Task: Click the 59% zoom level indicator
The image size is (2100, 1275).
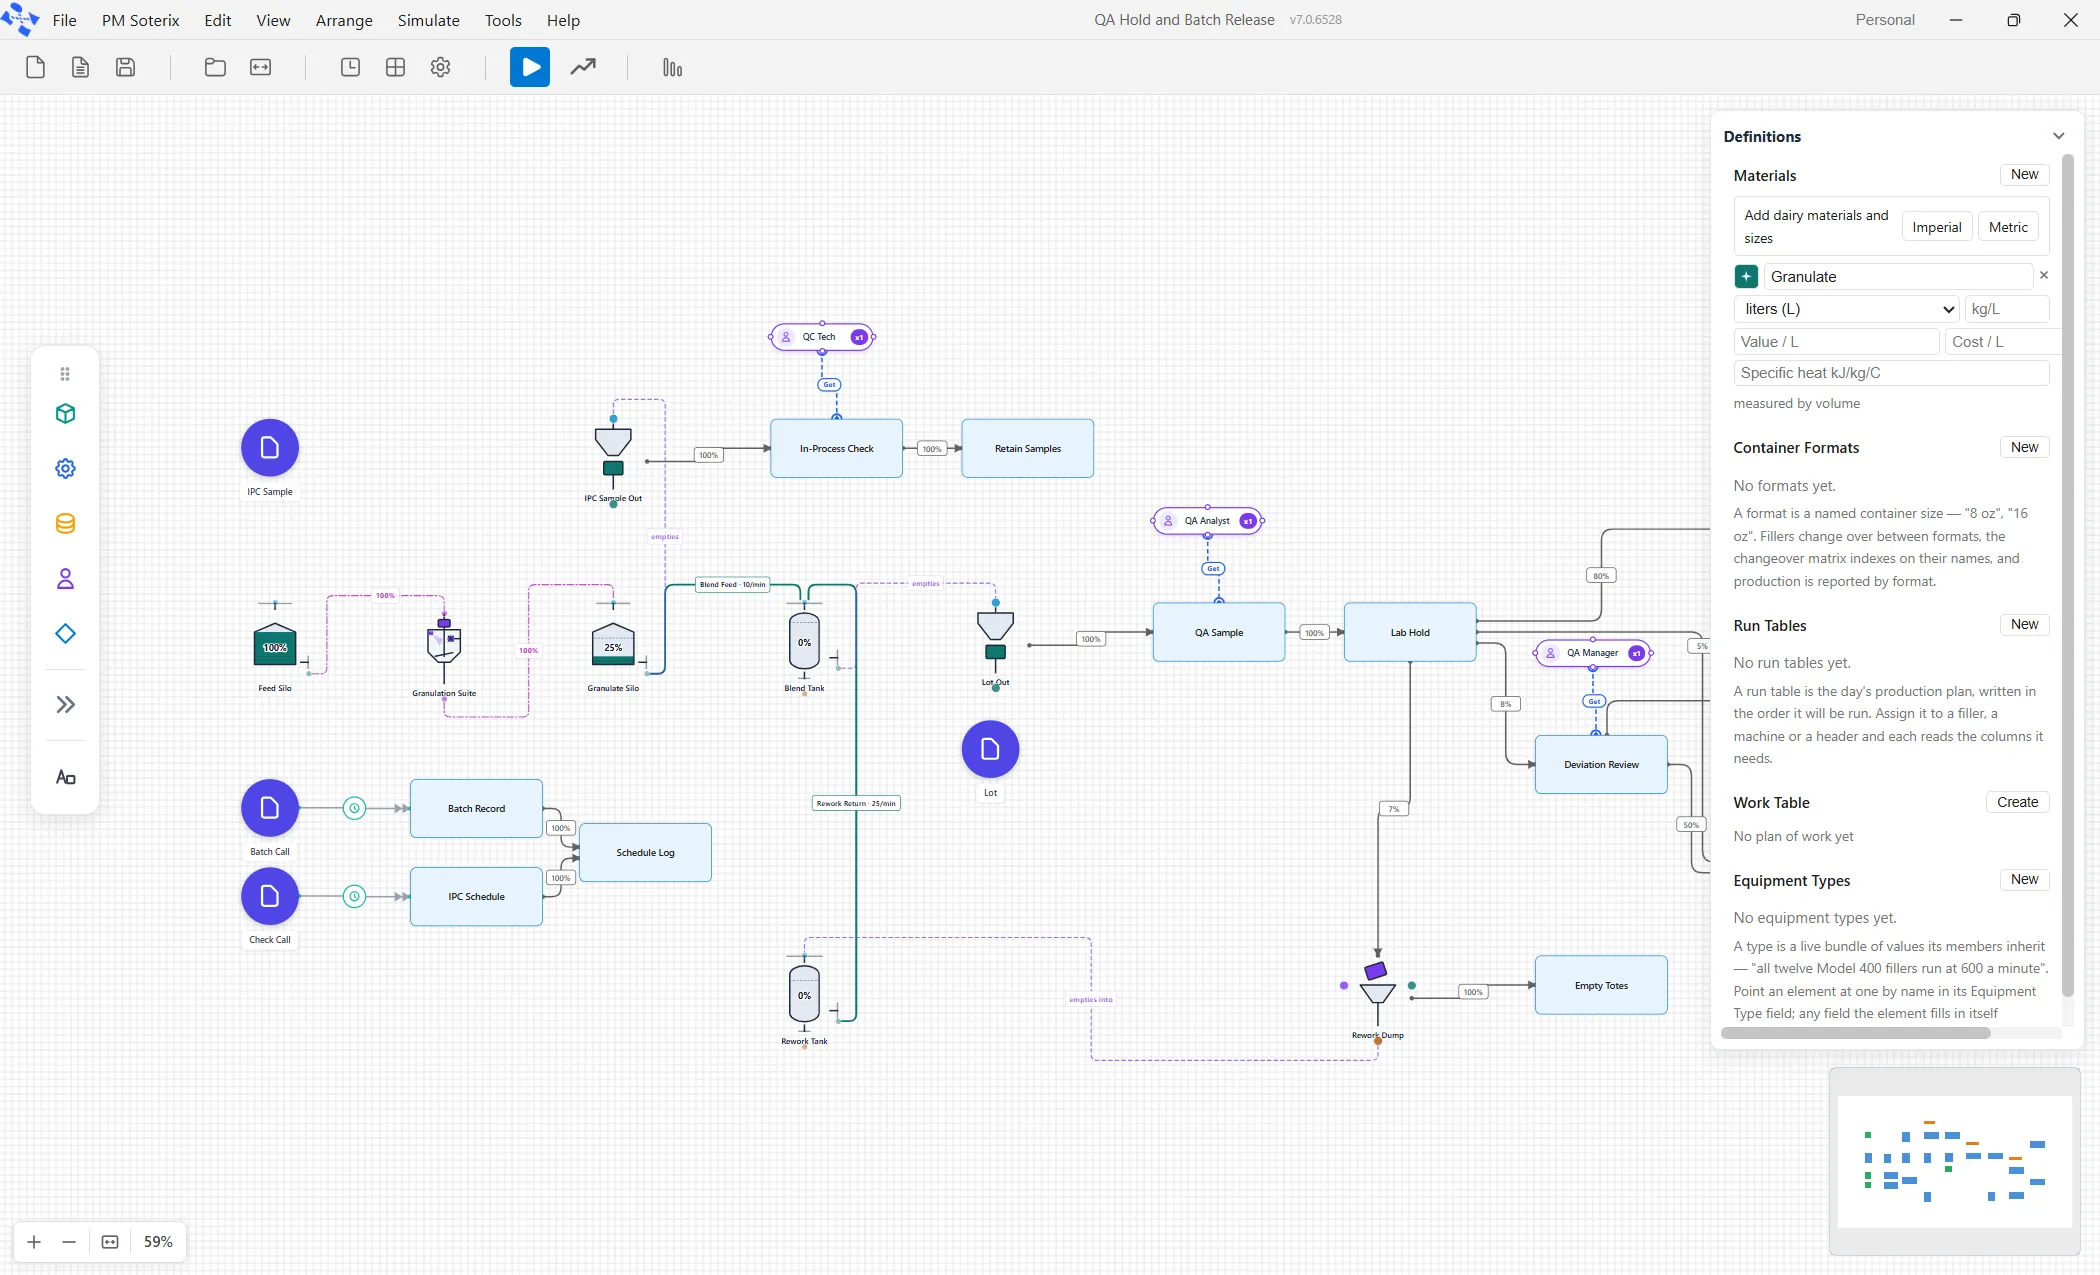Action: point(158,1242)
